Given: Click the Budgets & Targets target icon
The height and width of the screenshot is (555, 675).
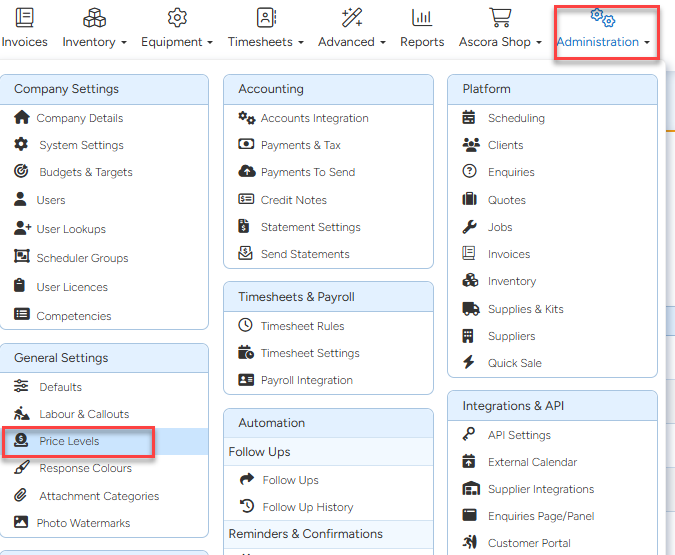Looking at the screenshot, I should coord(21,172).
